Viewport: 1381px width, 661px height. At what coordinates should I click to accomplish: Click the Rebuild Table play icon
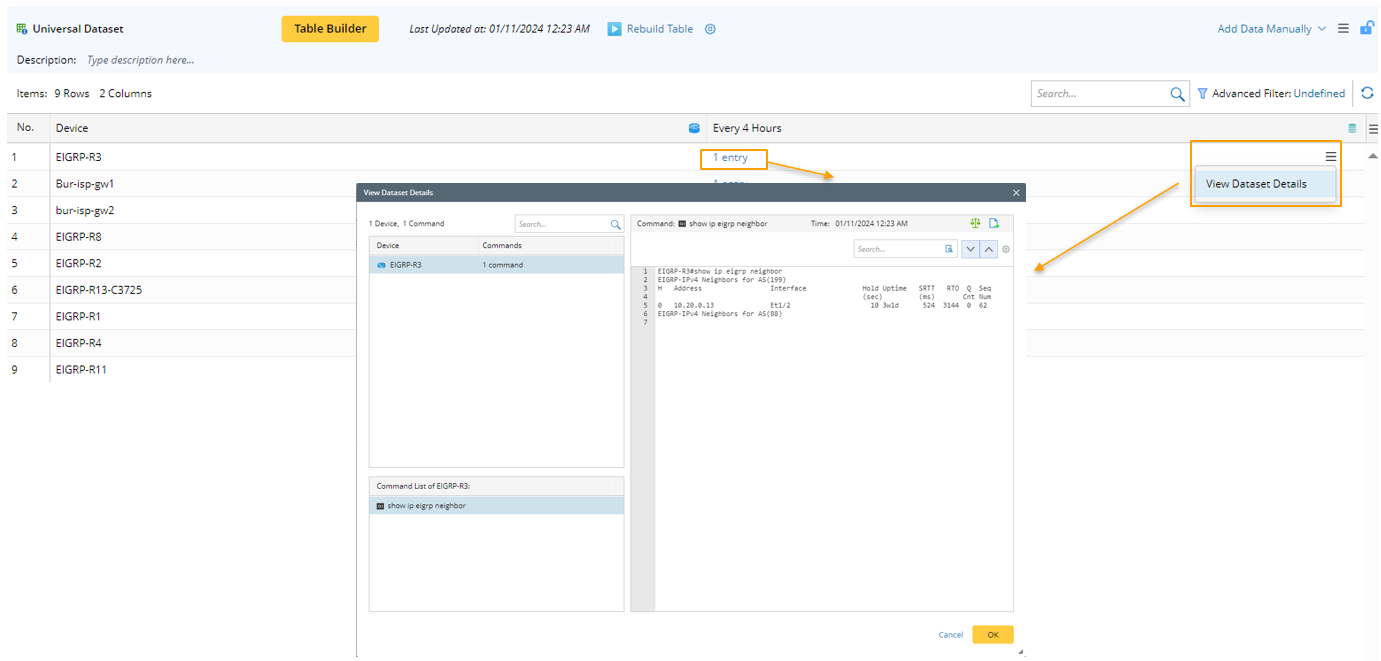click(x=615, y=29)
